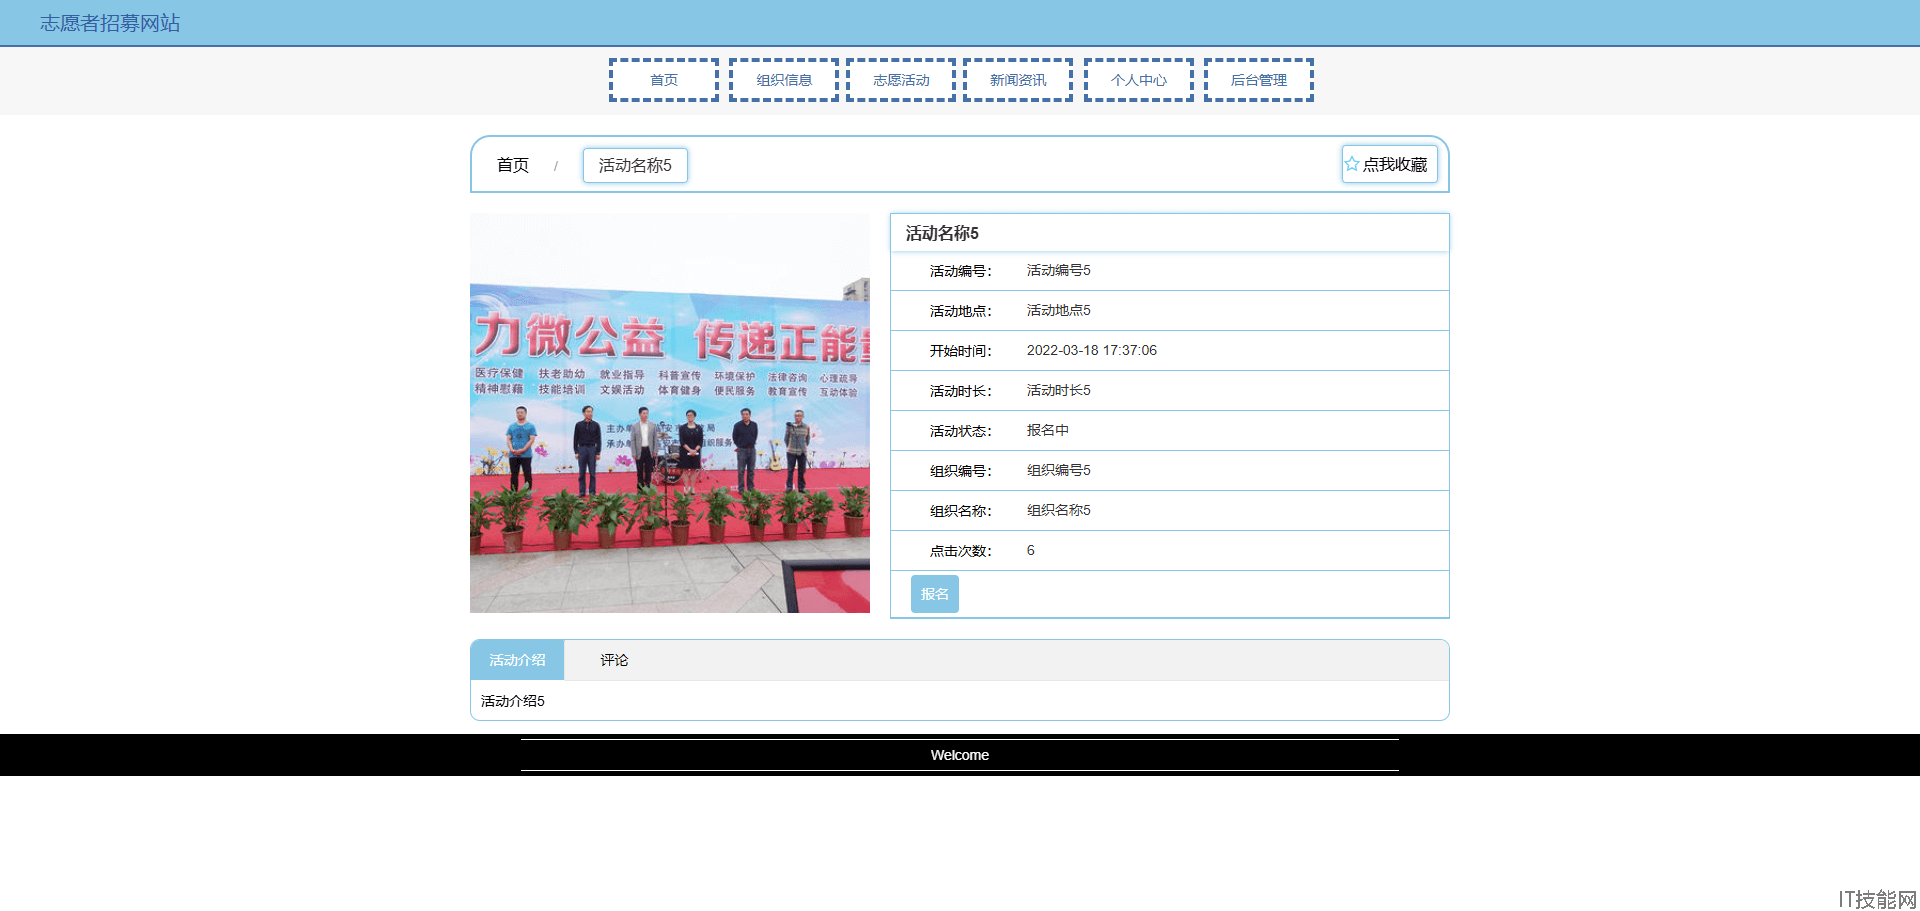Image resolution: width=1920 pixels, height=911 pixels.
Task: Select the 组织名称5 value
Action: pyautogui.click(x=1059, y=510)
